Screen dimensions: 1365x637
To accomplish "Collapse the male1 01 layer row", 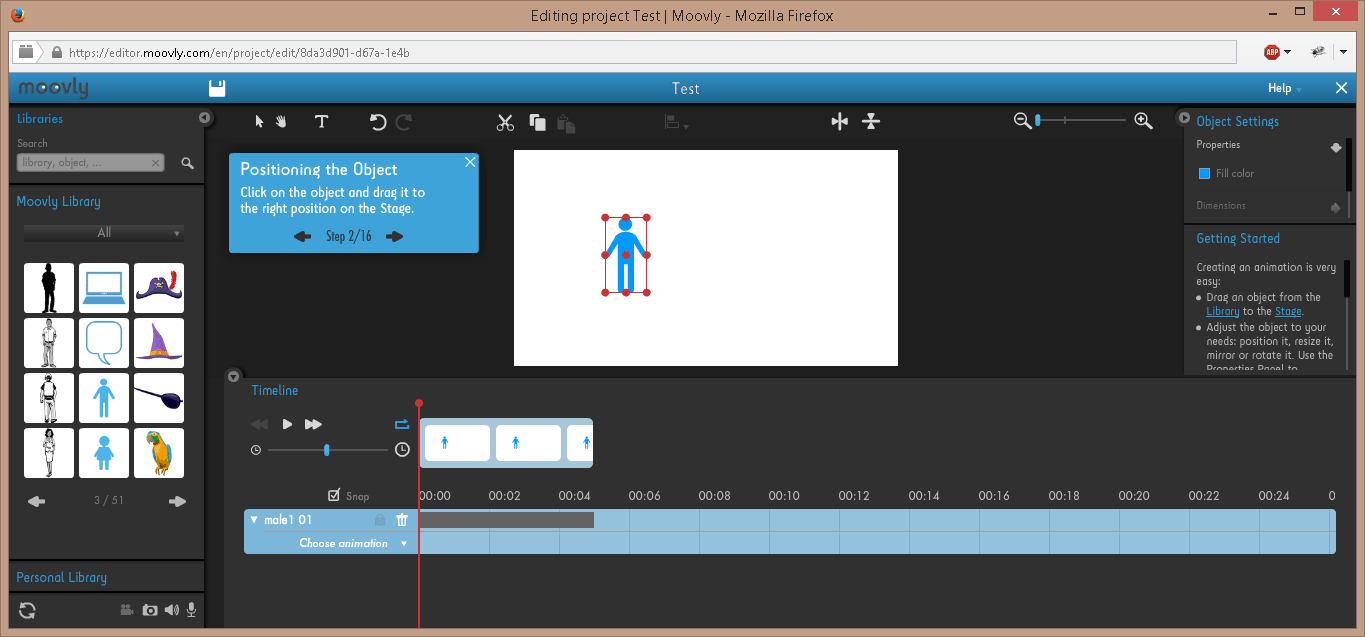I will coord(254,520).
